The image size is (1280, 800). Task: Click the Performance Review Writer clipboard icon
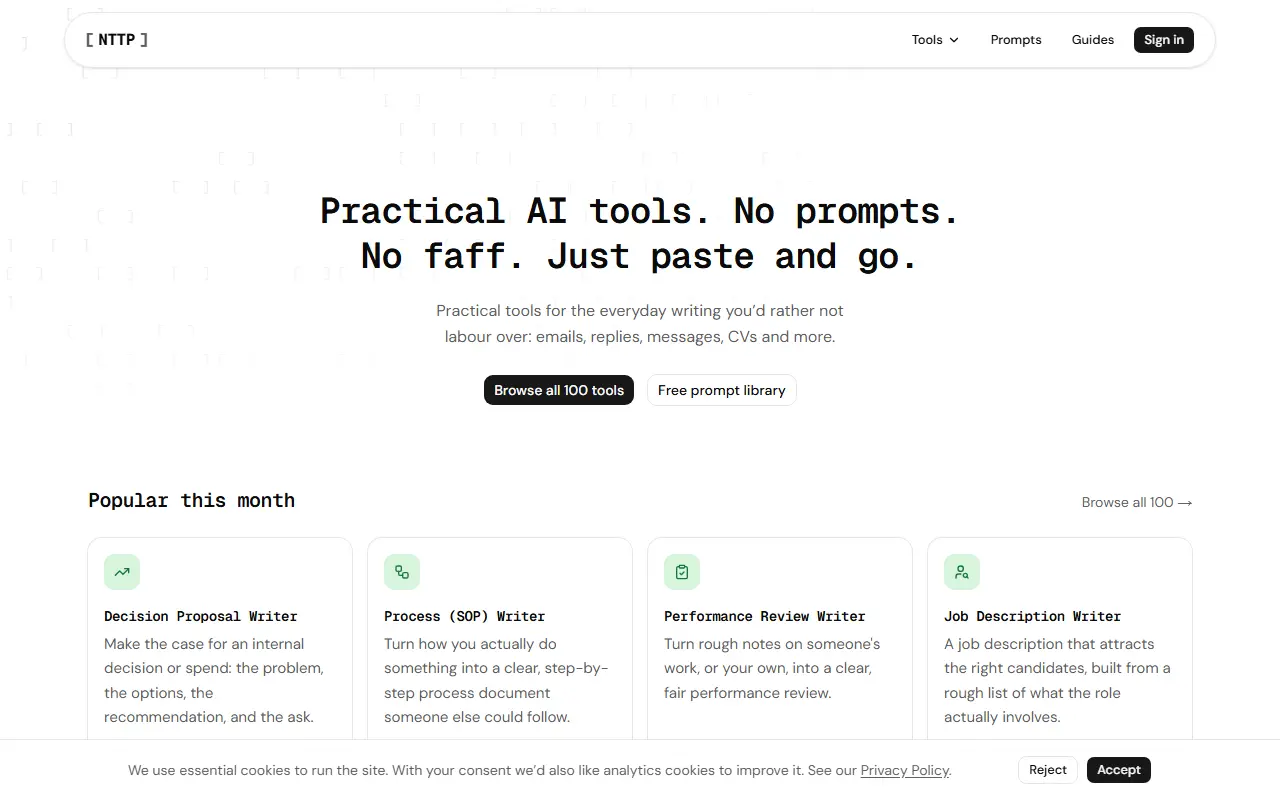[x=682, y=572]
